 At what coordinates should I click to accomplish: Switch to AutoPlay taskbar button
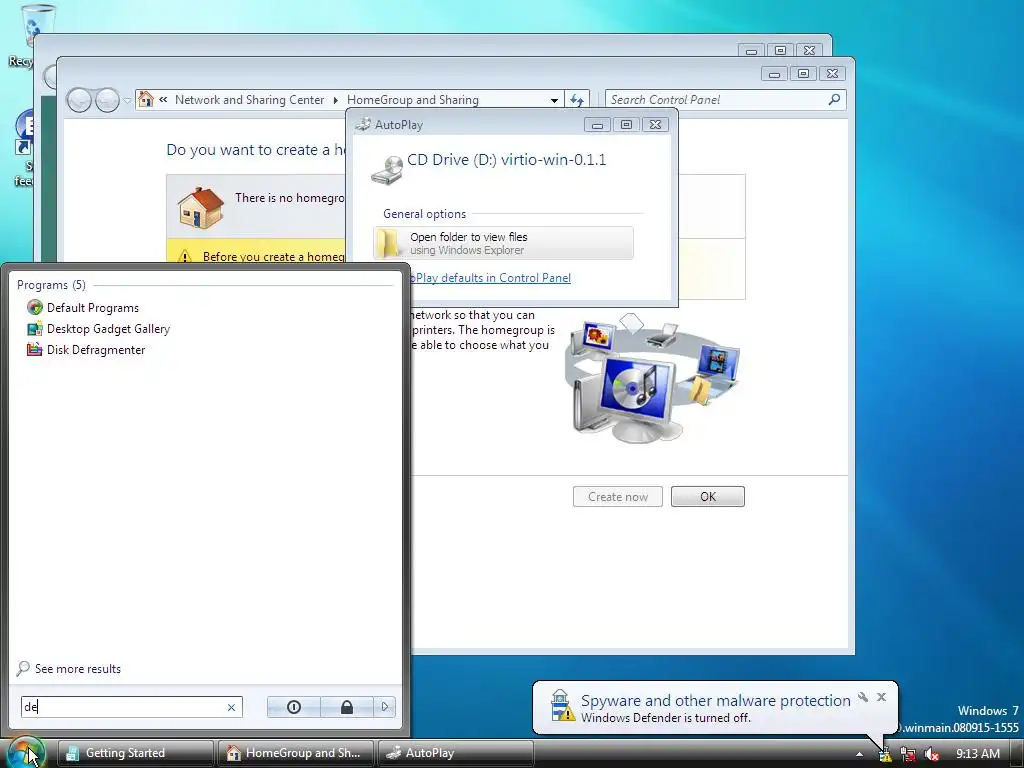[x=456, y=753]
